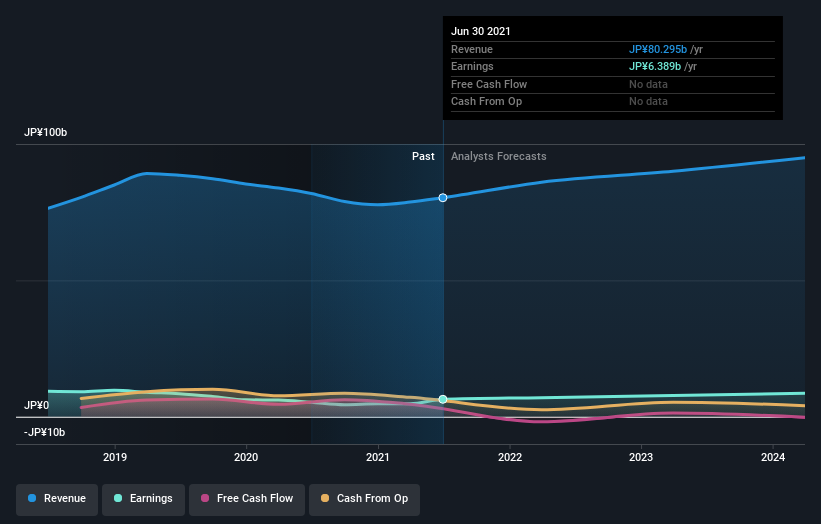Click the Earnings tooltip row label
The image size is (821, 524).
click(472, 66)
